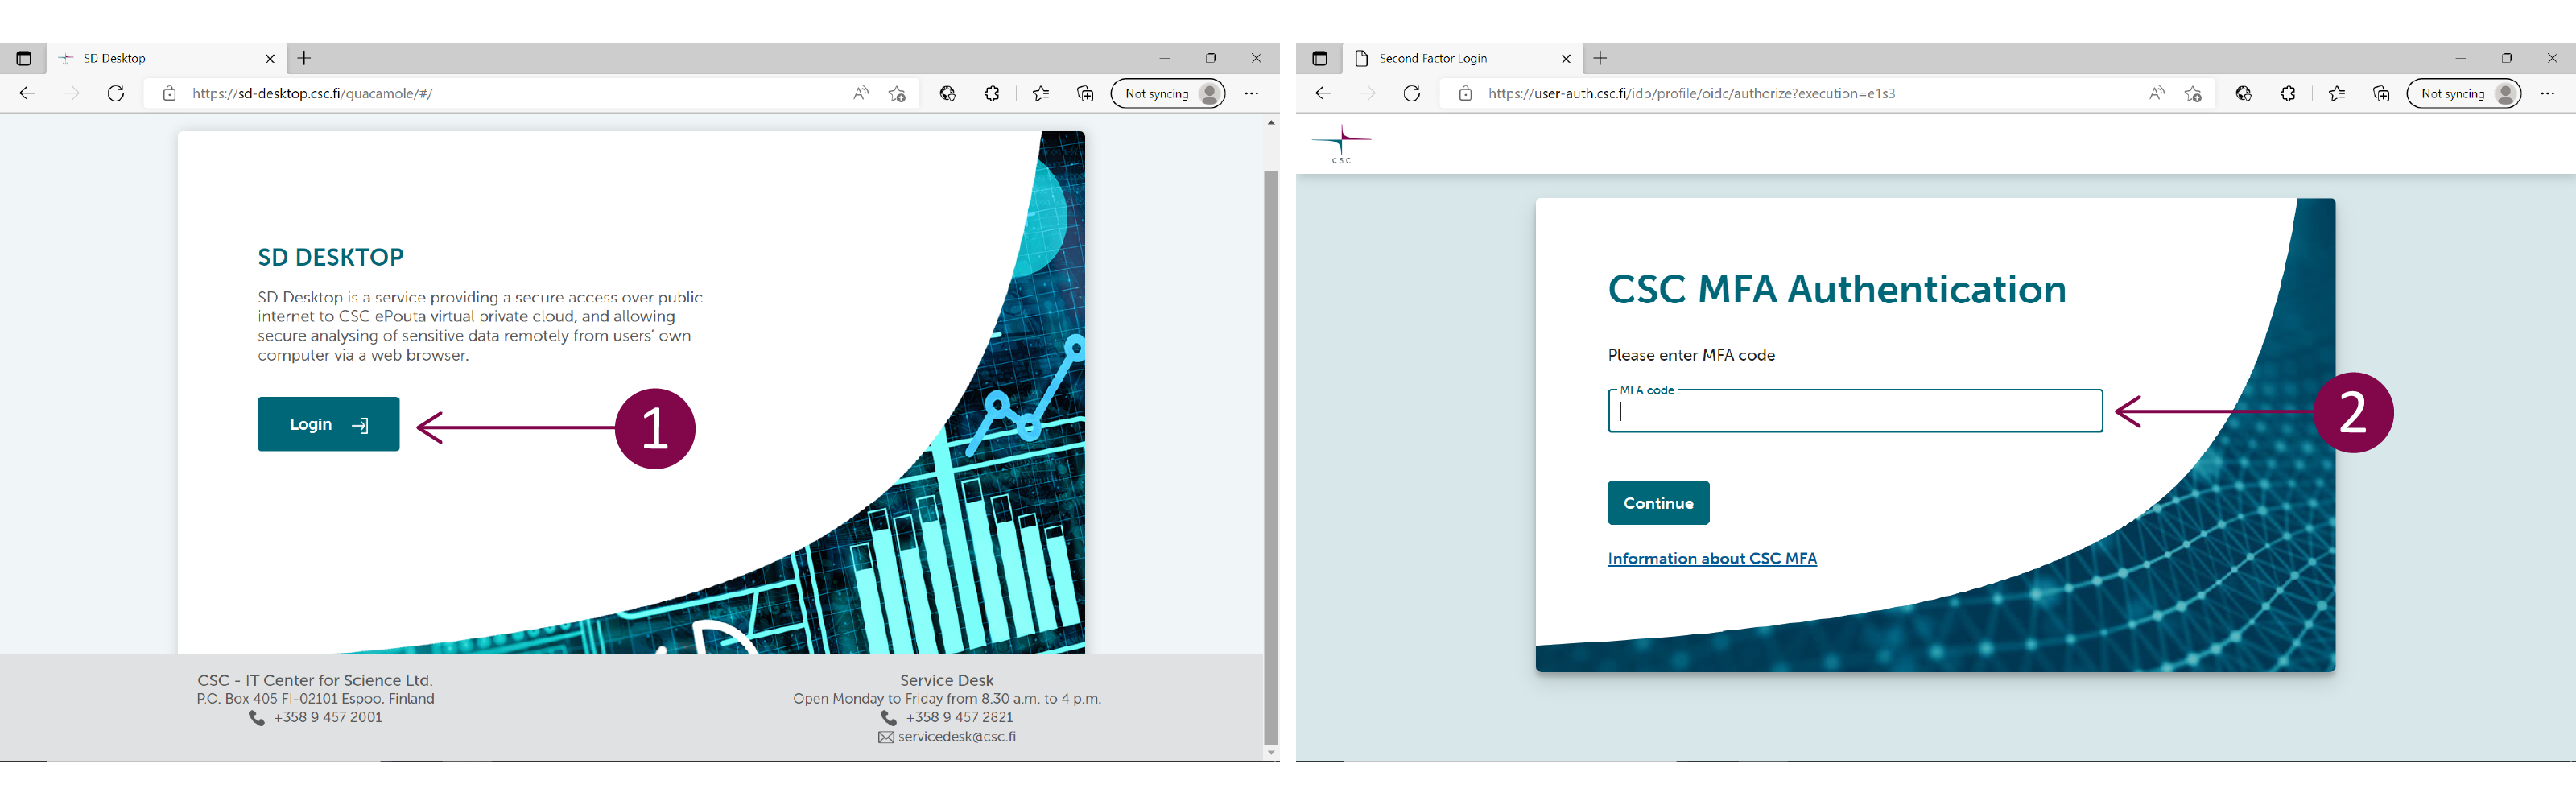View site info lock icon in SD Desktop window

pyautogui.click(x=170, y=93)
